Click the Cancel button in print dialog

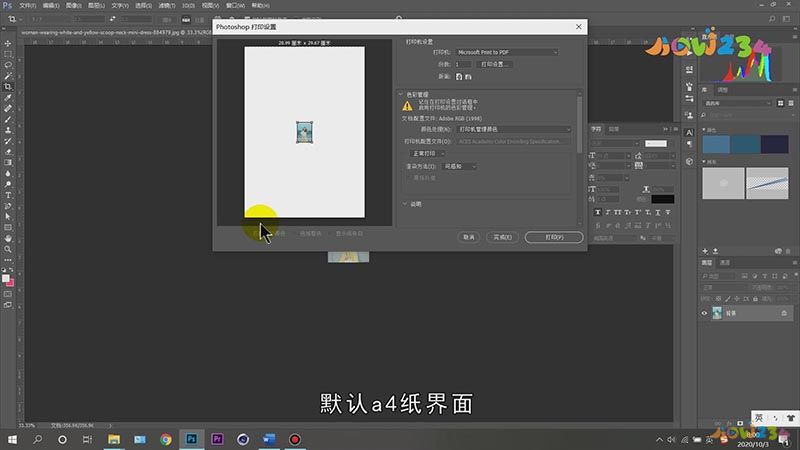[469, 237]
